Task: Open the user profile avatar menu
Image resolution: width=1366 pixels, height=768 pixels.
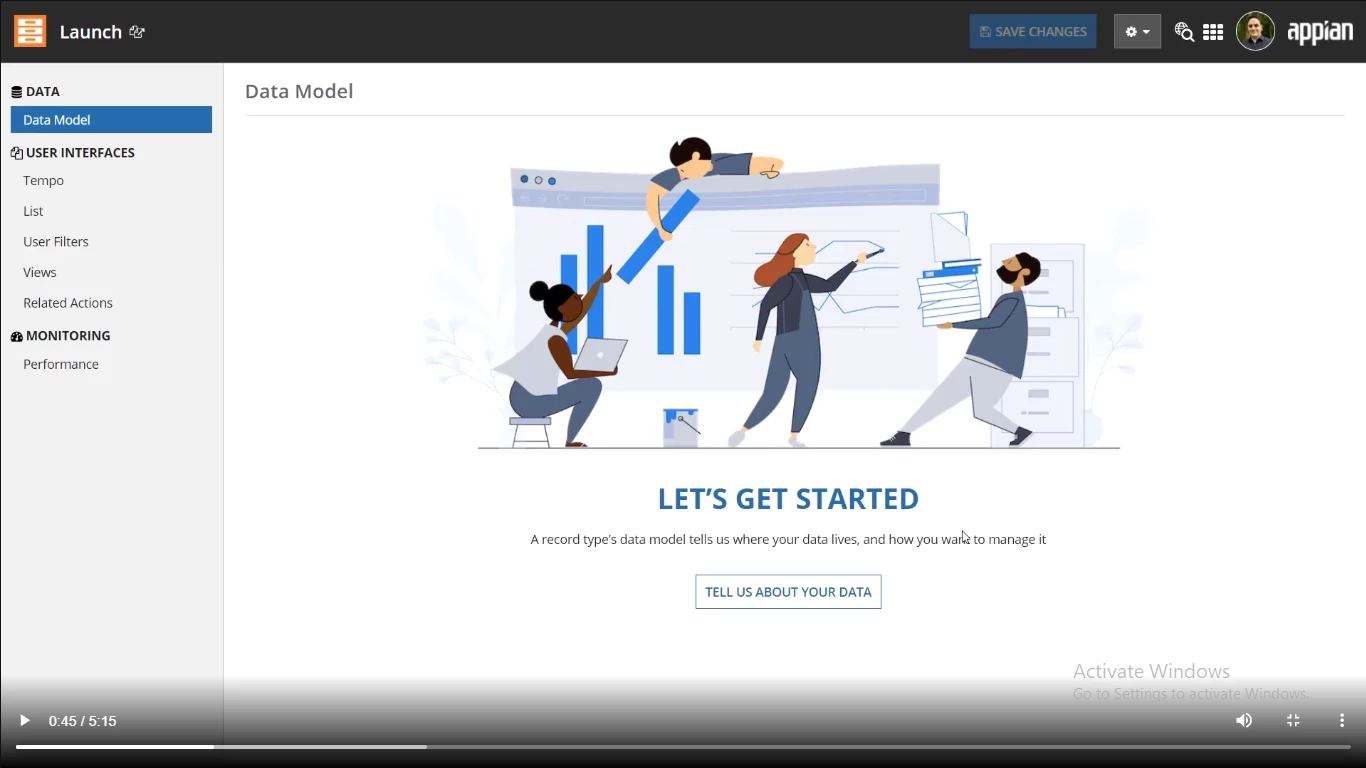Action: coord(1255,31)
